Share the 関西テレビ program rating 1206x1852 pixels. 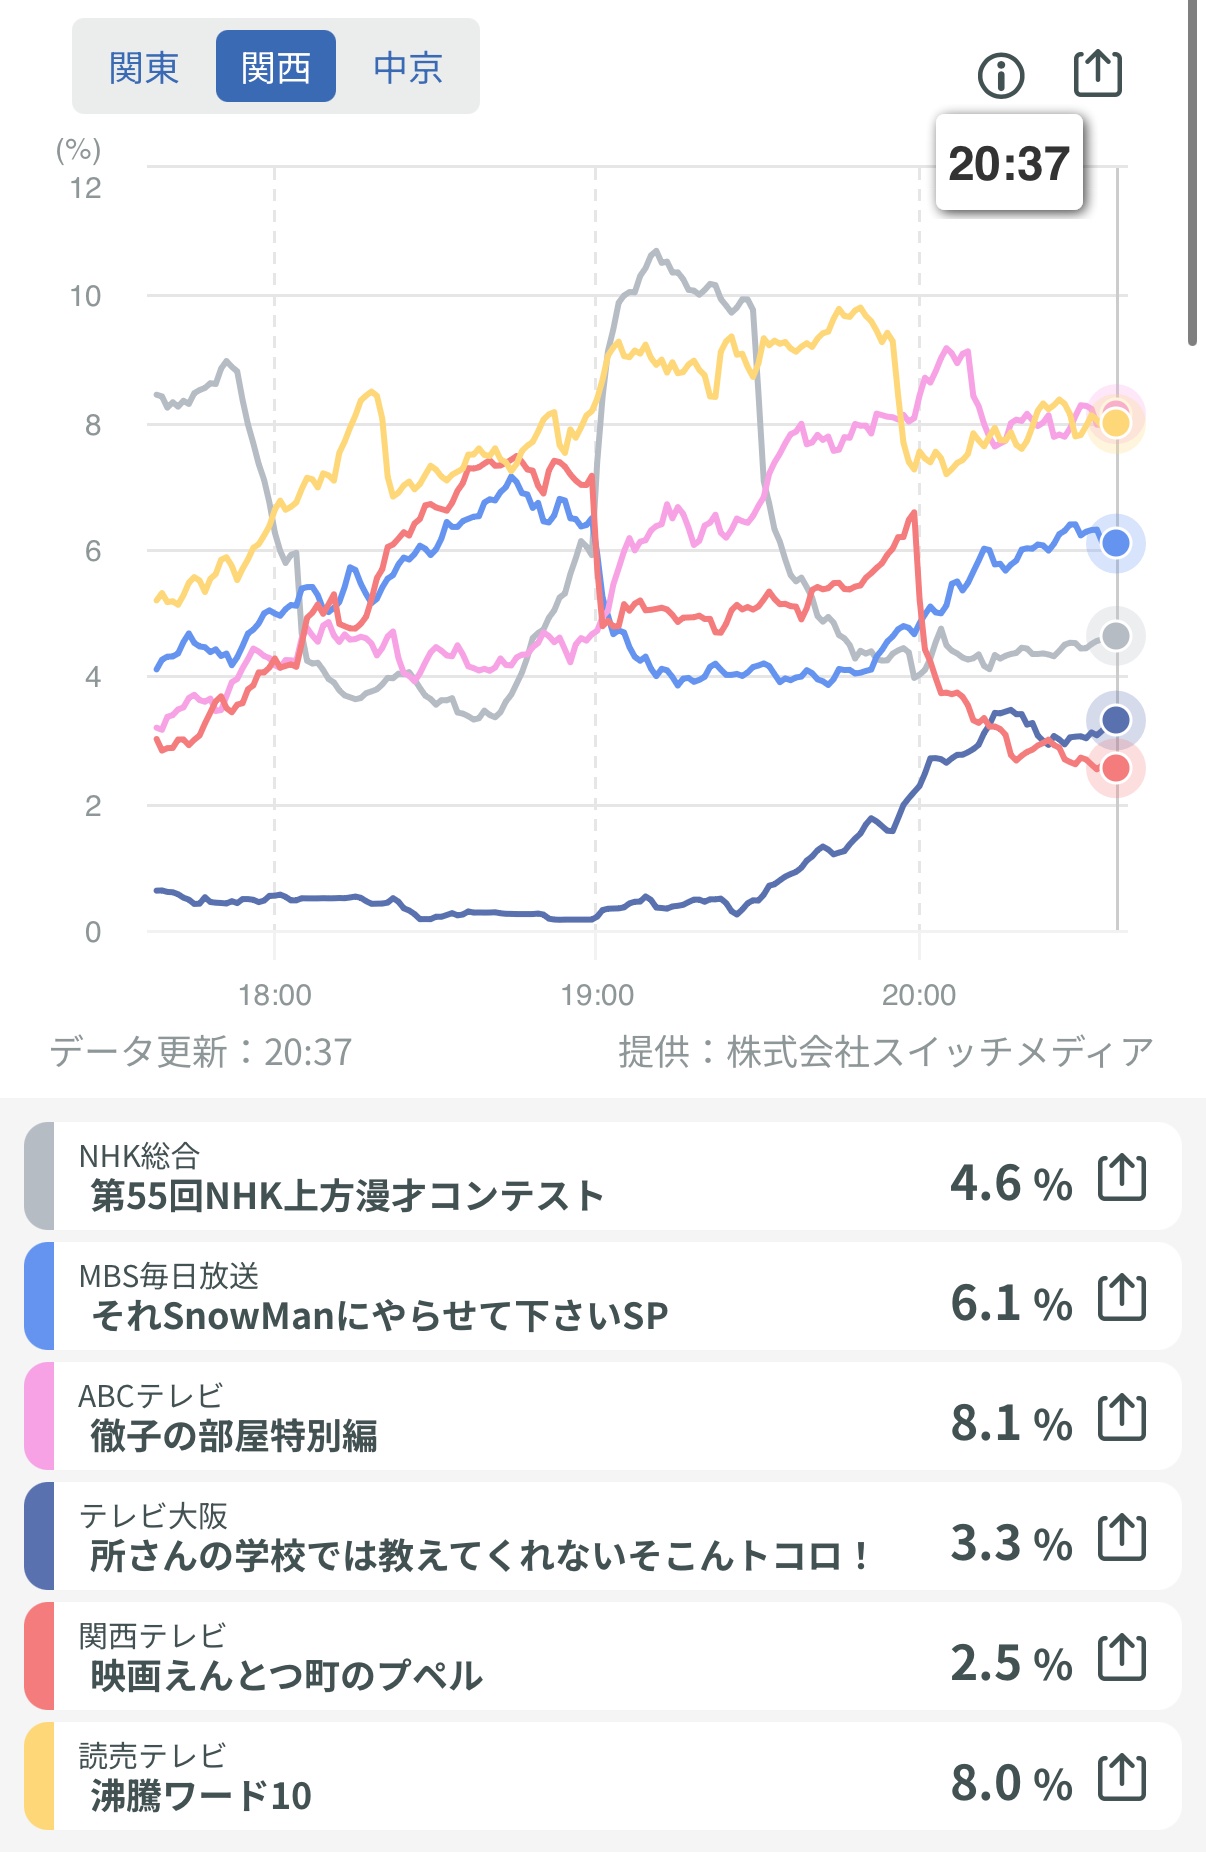click(1122, 1658)
